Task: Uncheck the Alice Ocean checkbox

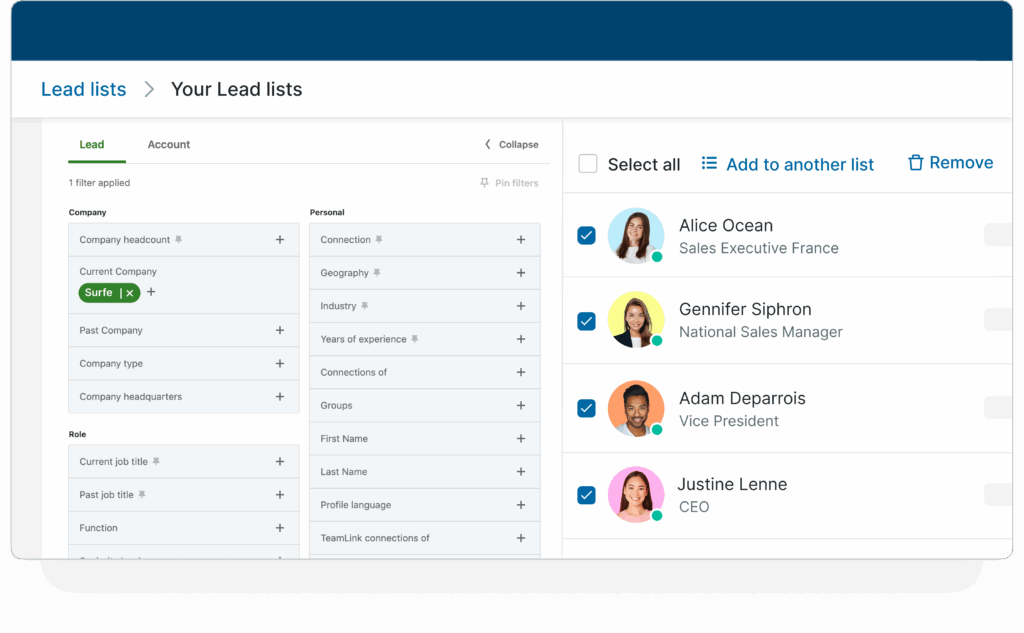Action: tap(587, 235)
